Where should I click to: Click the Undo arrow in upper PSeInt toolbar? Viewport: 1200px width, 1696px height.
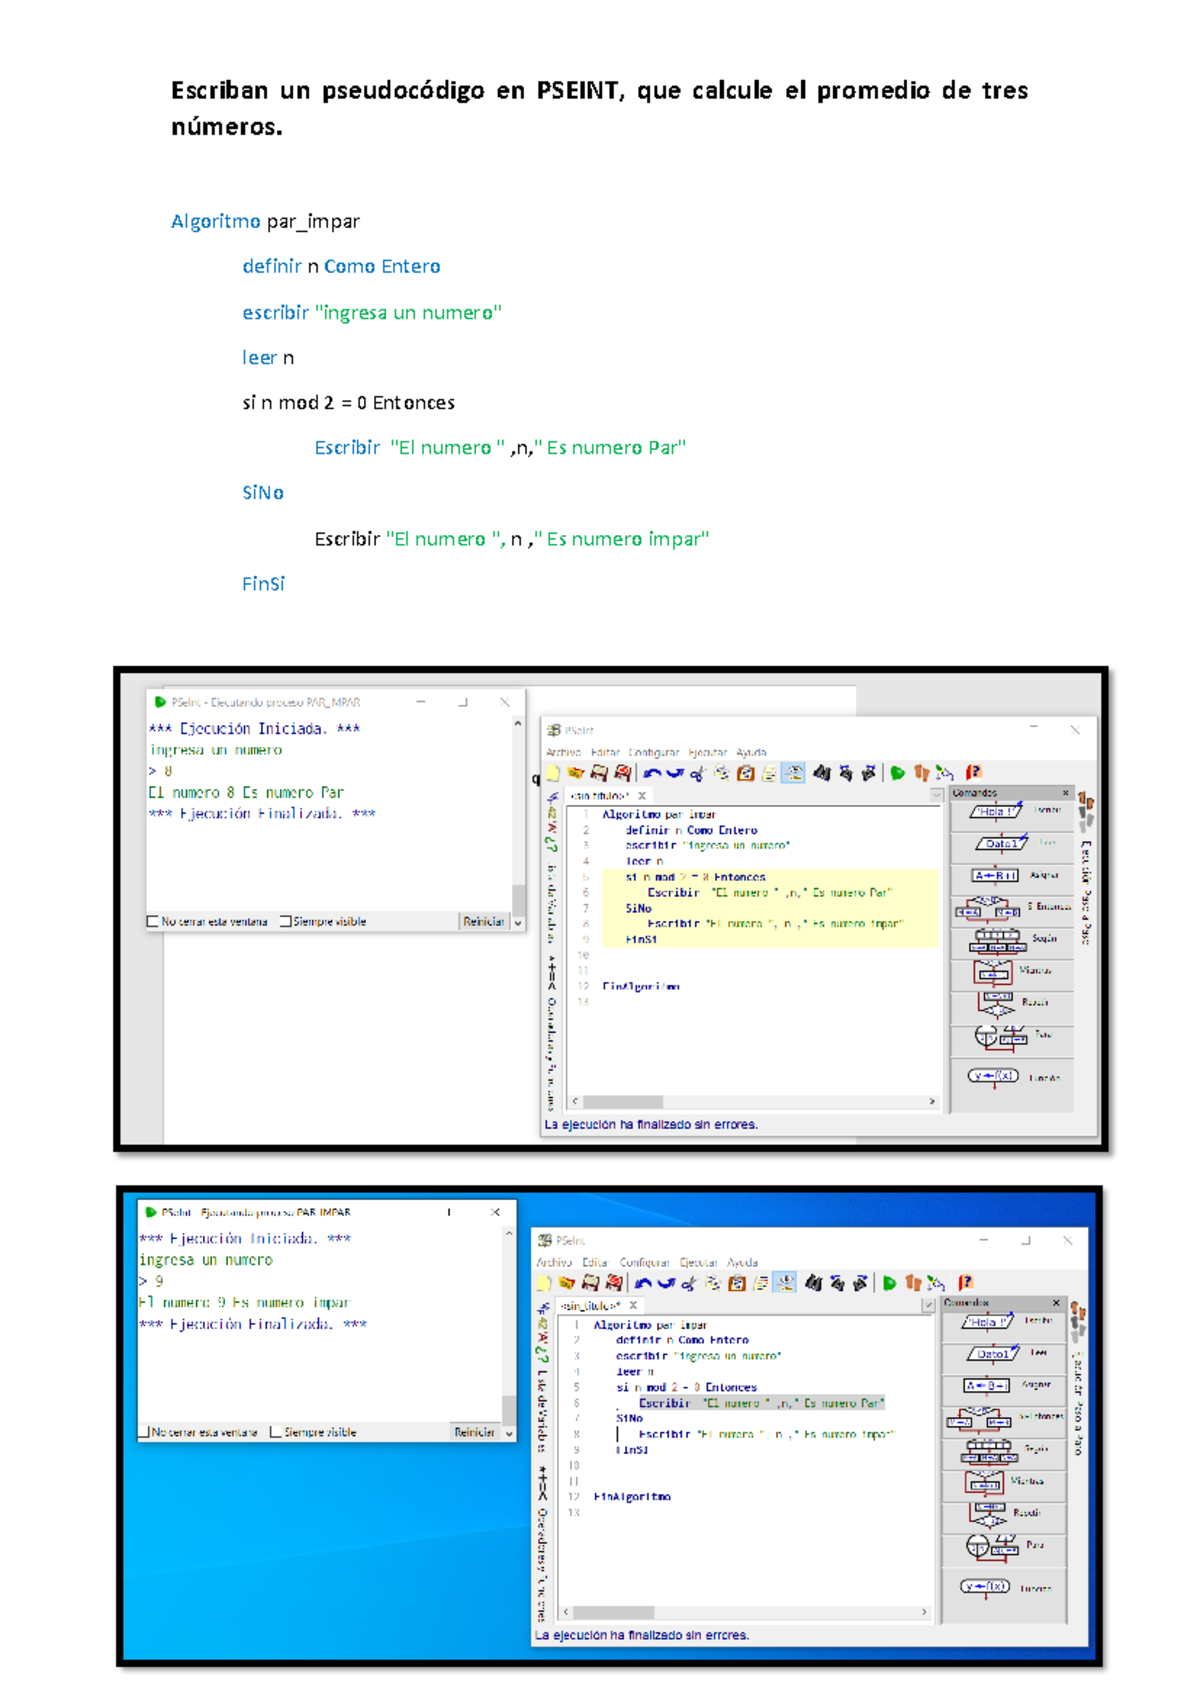(x=652, y=773)
